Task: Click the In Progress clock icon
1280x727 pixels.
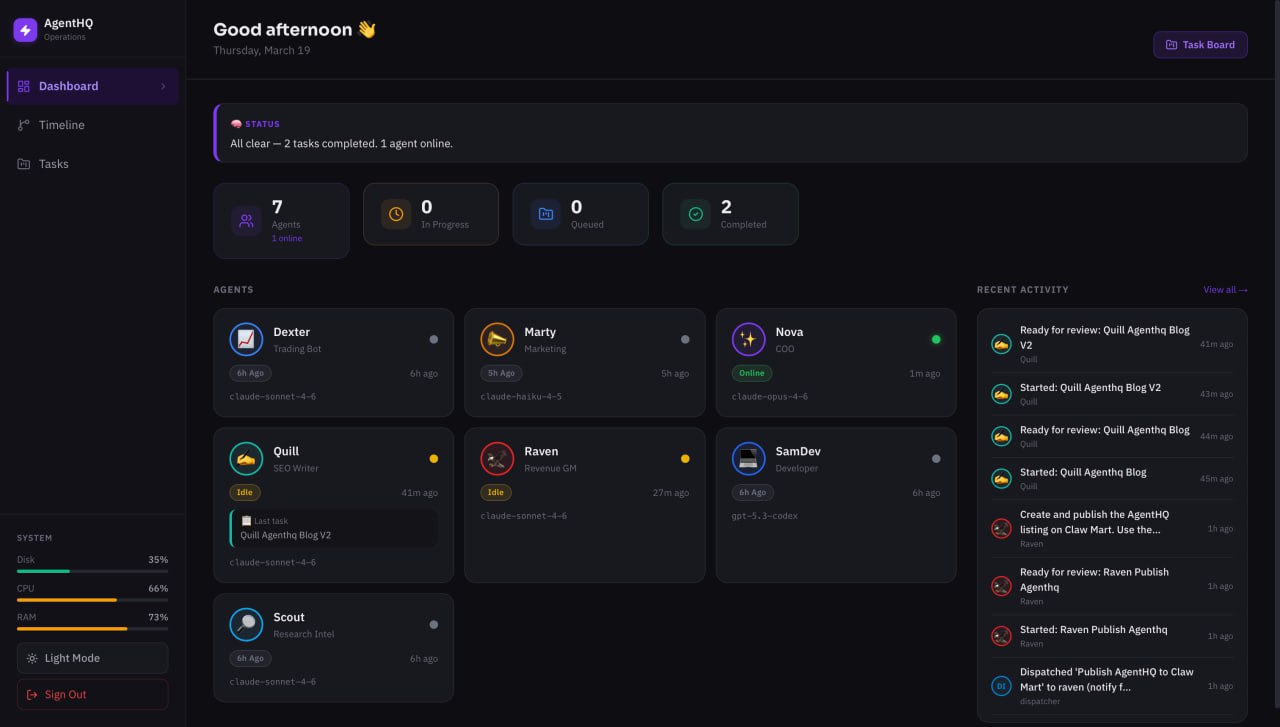Action: [x=395, y=213]
